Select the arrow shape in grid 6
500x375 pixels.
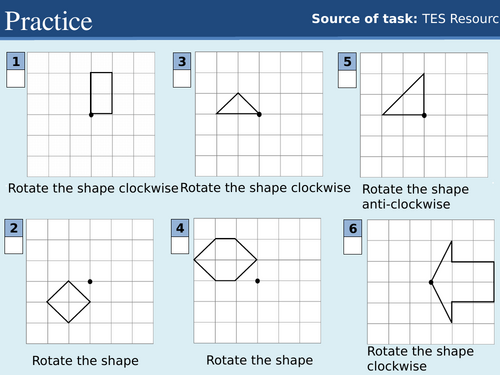pos(462,282)
